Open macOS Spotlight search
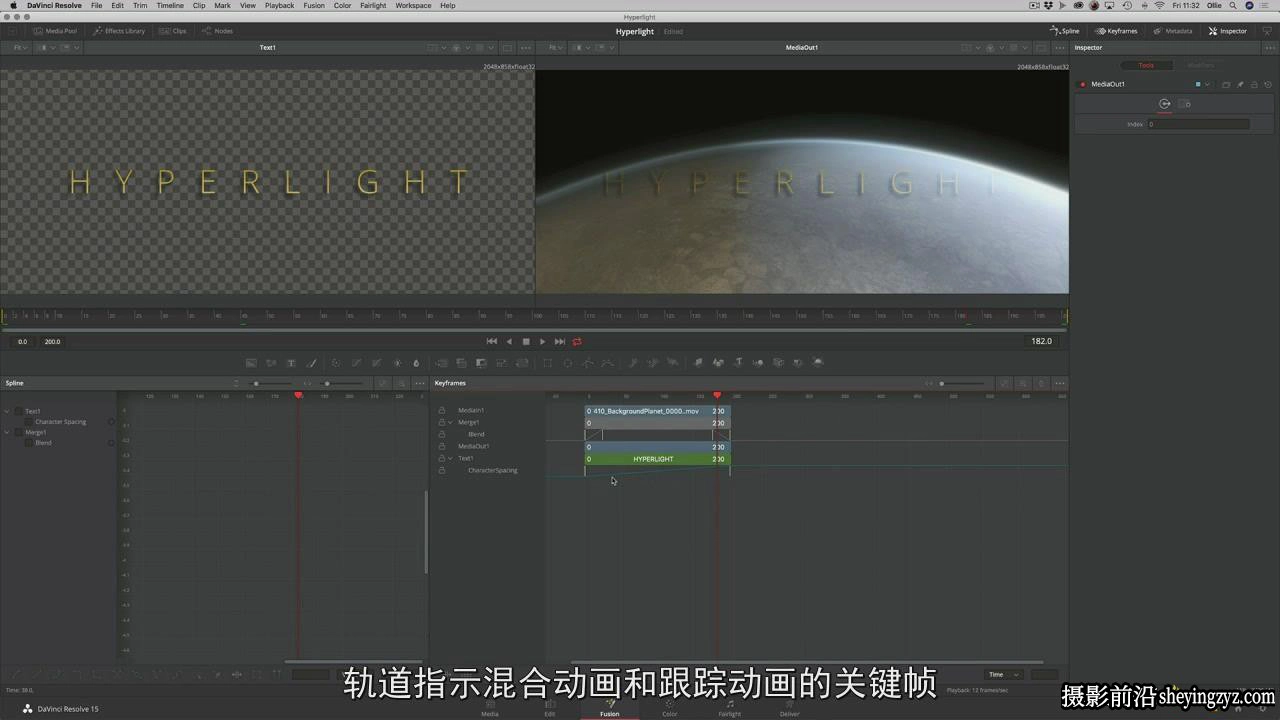 click(x=1231, y=5)
